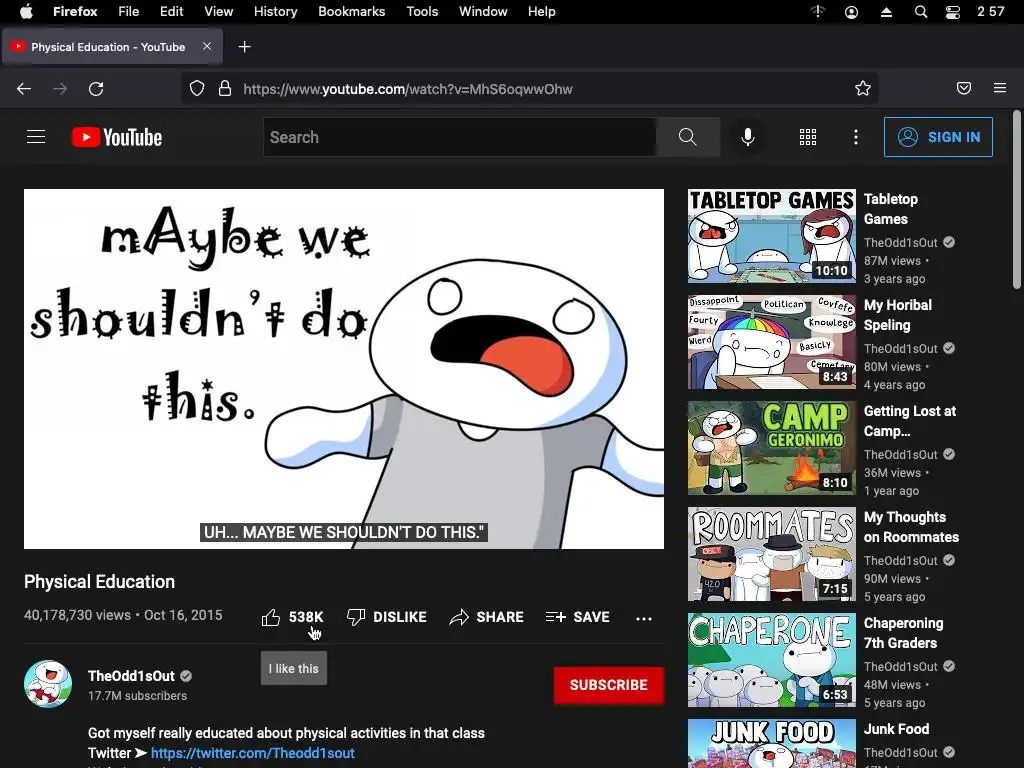Image resolution: width=1024 pixels, height=768 pixels.
Task: Open the Help menu
Action: [541, 12]
